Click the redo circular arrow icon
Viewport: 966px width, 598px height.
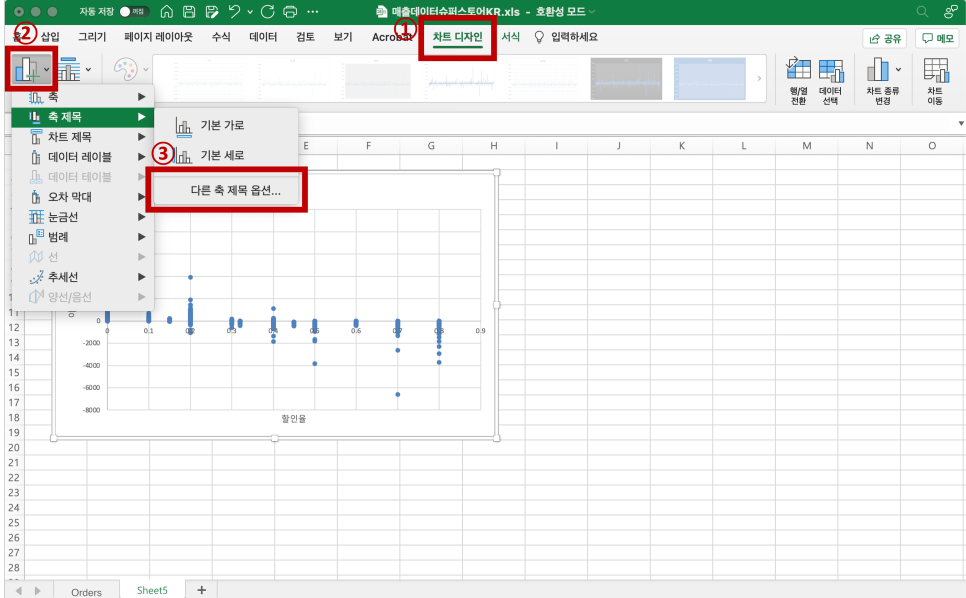[x=267, y=12]
